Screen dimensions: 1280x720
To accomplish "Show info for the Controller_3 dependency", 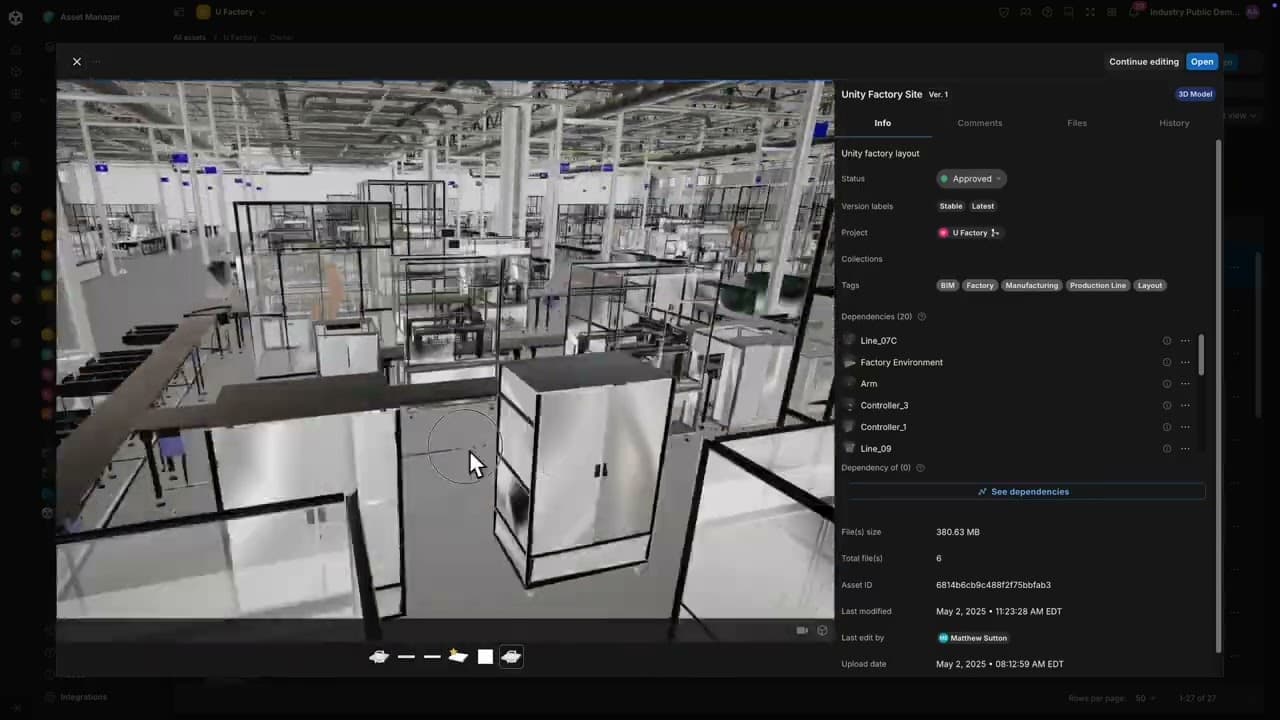I will (x=1166, y=405).
